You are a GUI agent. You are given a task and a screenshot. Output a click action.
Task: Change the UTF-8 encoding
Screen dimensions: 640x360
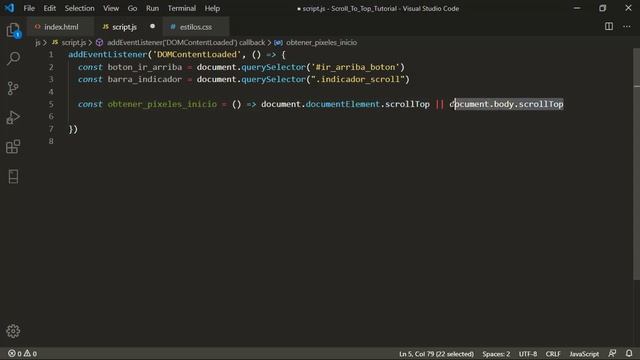pyautogui.click(x=527, y=354)
